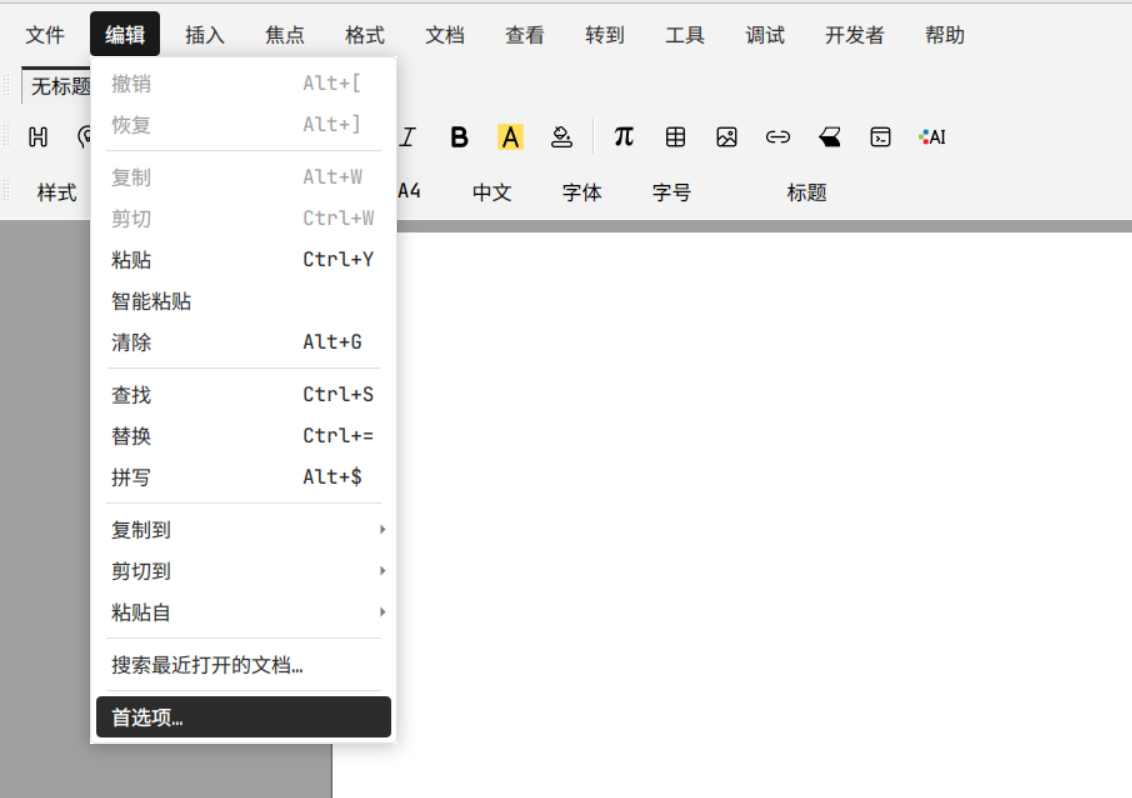Click the bold B icon
Screen dimensions: 1132x798
point(459,138)
